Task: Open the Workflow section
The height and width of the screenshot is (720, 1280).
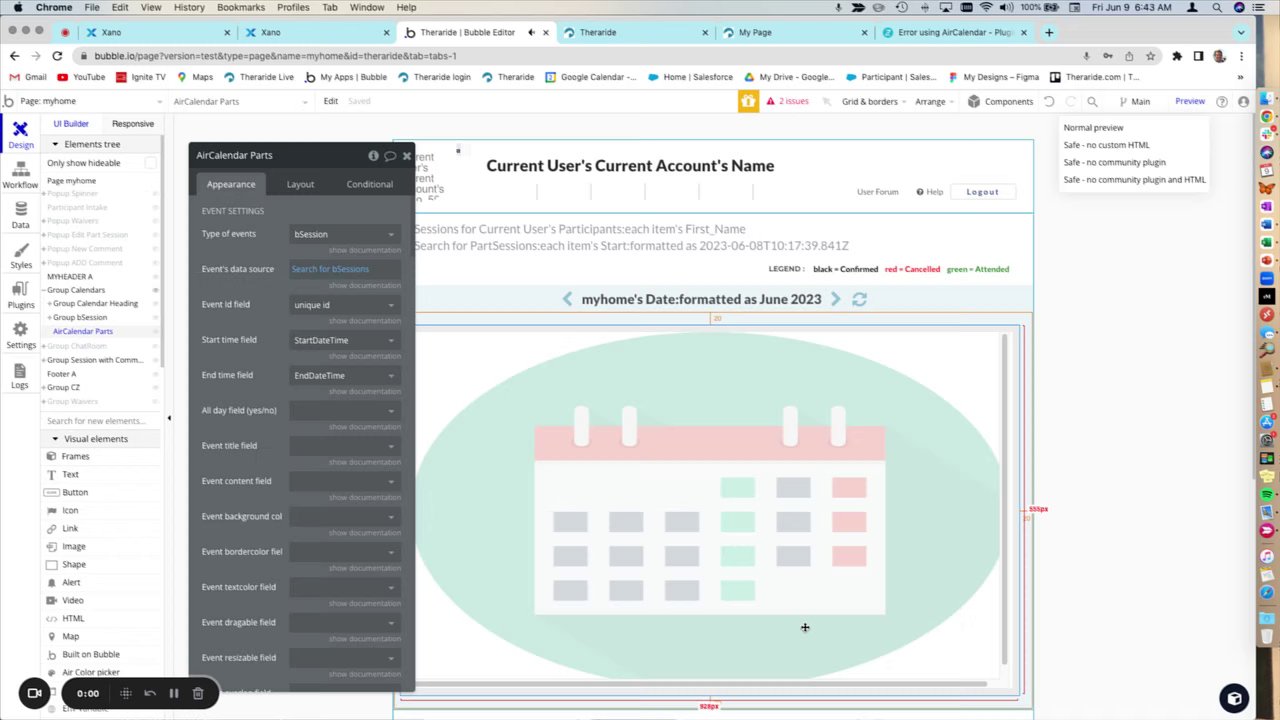Action: coord(20,176)
